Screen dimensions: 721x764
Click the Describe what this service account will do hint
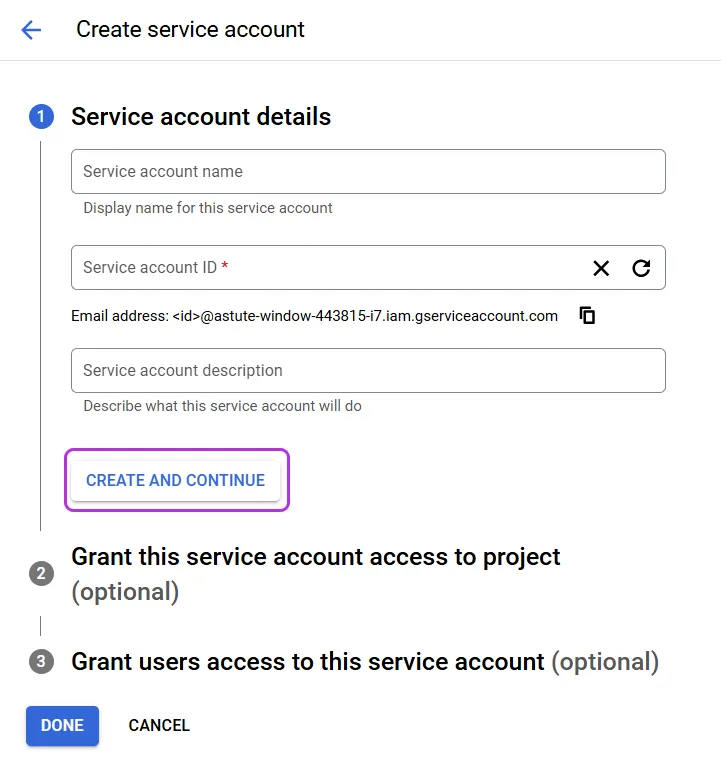pos(223,406)
